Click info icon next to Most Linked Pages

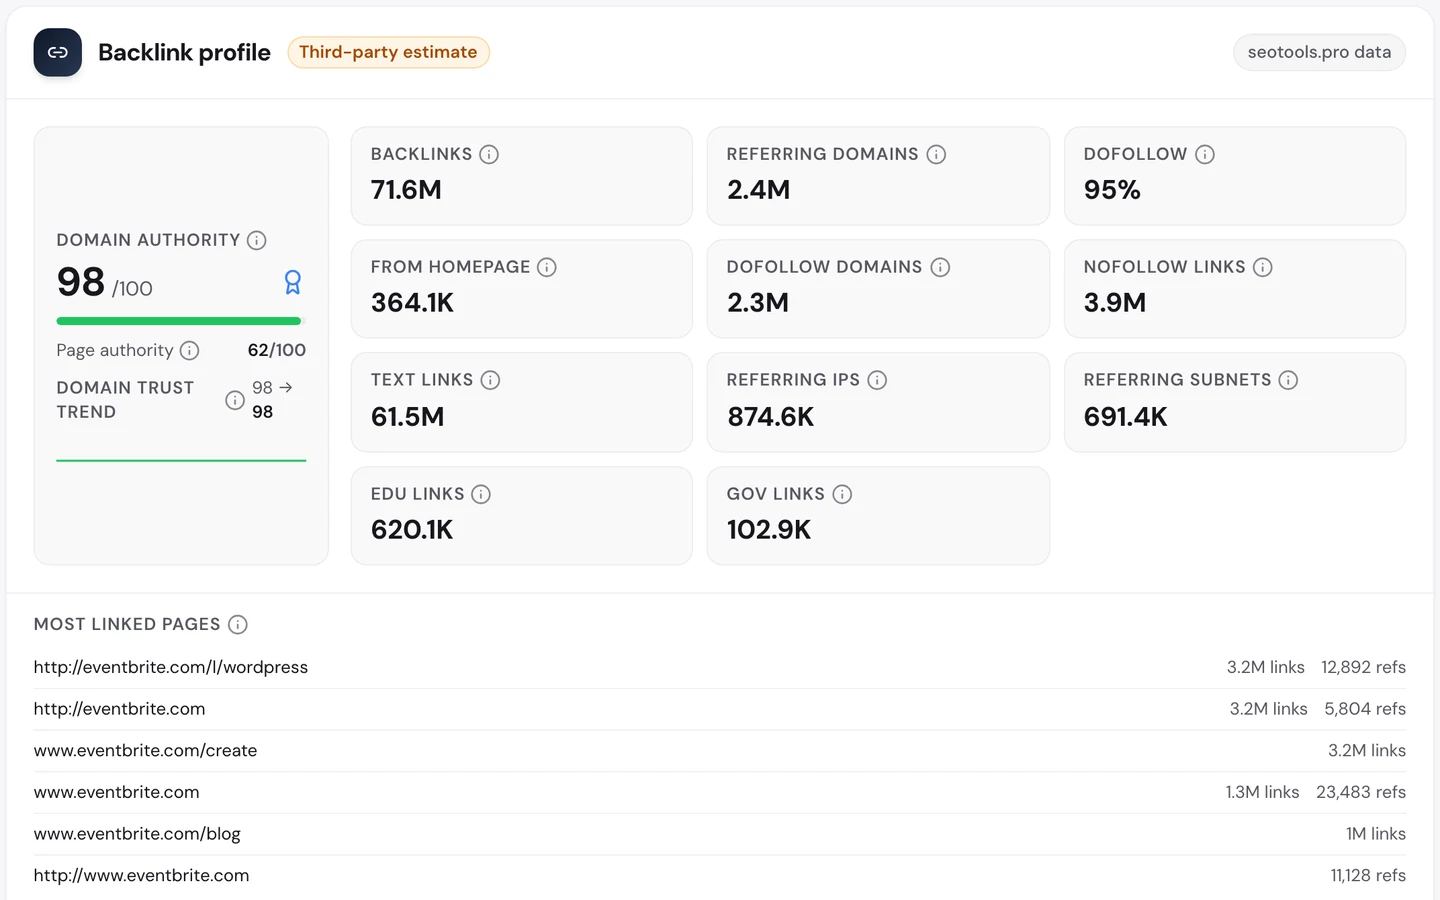pyautogui.click(x=237, y=624)
